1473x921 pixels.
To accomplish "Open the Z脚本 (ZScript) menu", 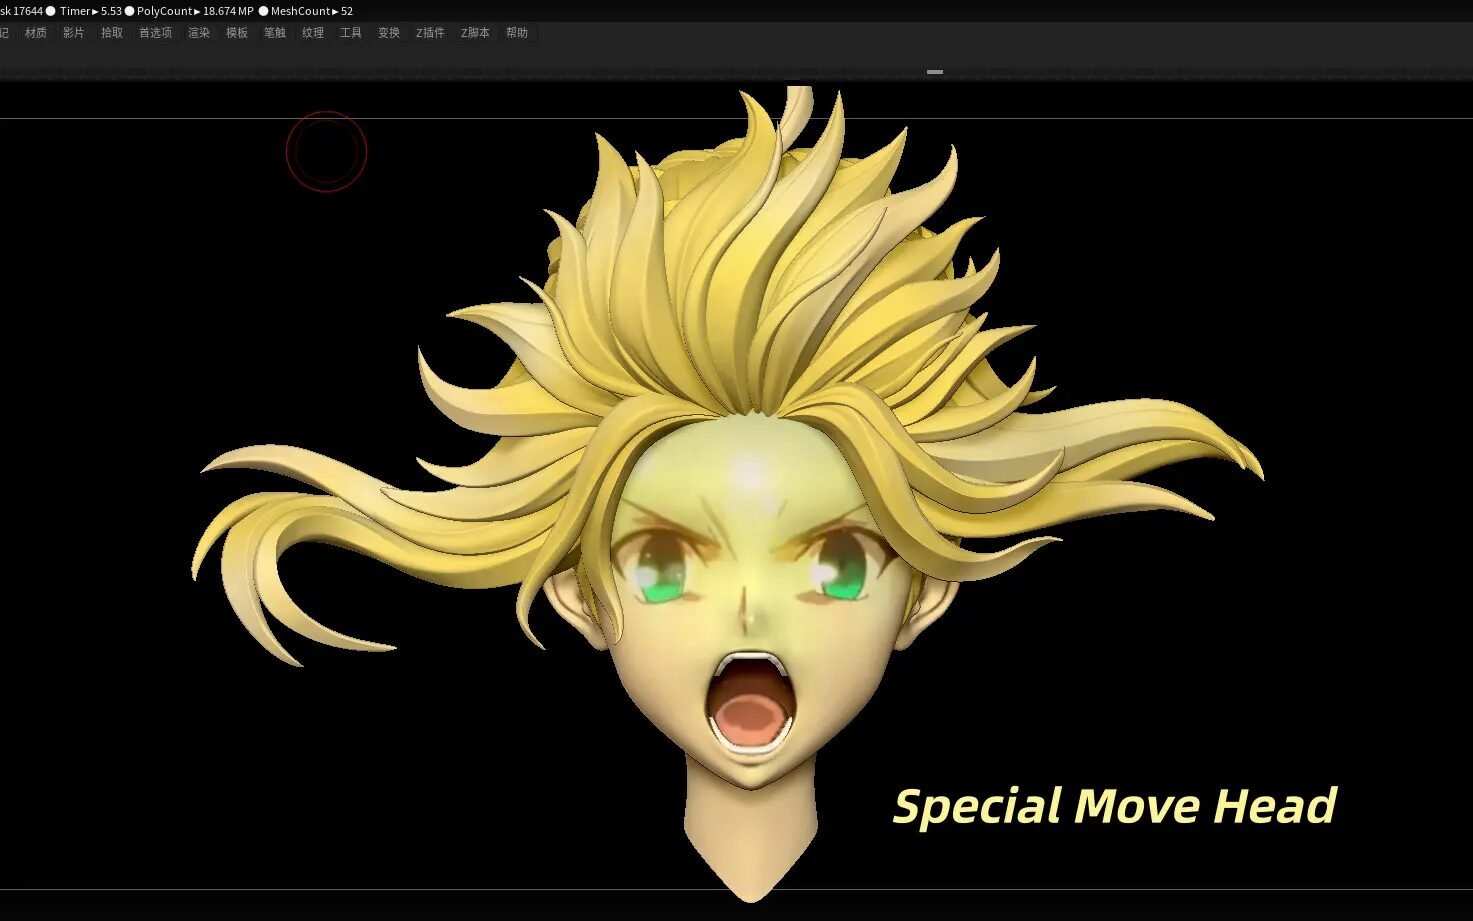I will tap(475, 33).
